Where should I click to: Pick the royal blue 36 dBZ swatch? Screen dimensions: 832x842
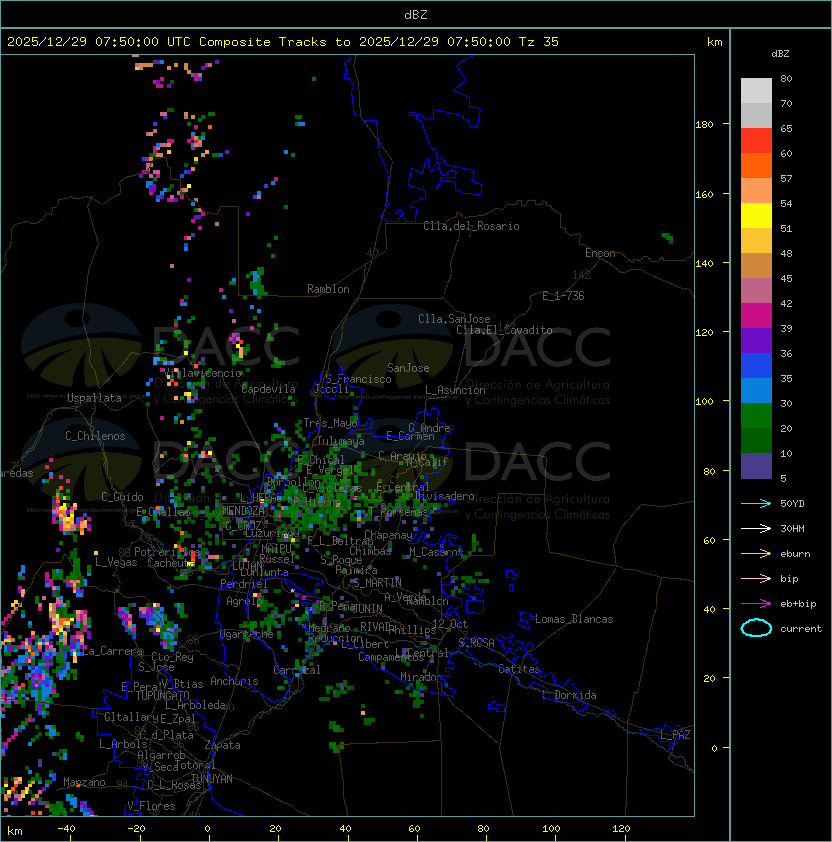(756, 366)
